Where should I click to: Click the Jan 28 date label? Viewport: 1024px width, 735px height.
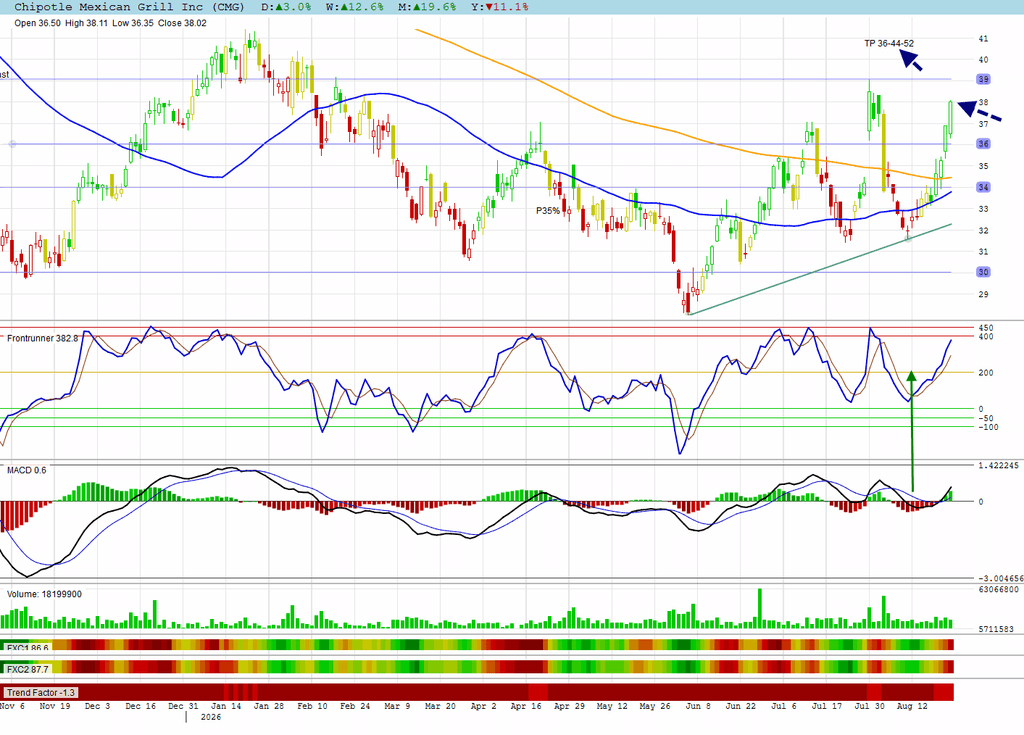point(268,706)
